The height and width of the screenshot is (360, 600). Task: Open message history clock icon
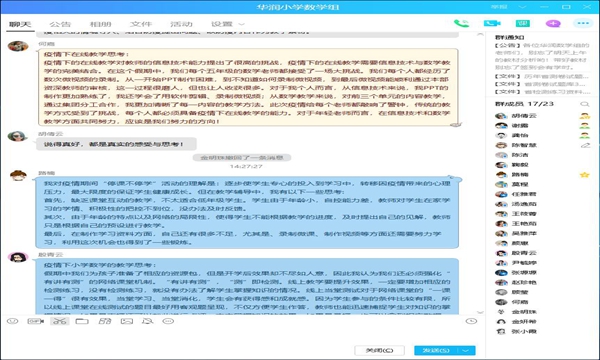pos(471,321)
